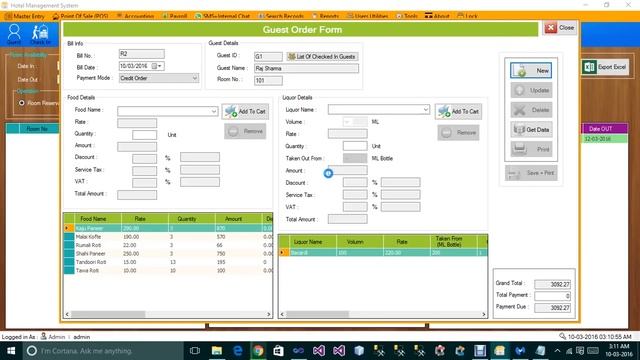Click the food grid horizontal scrollbar
Image resolution: width=640 pixels, height=360 pixels.
108,314
